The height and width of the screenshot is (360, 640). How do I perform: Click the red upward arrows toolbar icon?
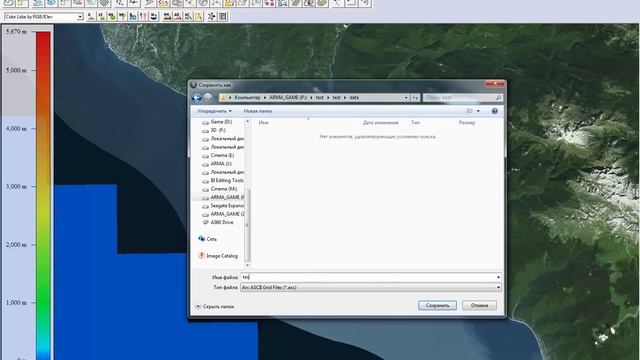143,17
